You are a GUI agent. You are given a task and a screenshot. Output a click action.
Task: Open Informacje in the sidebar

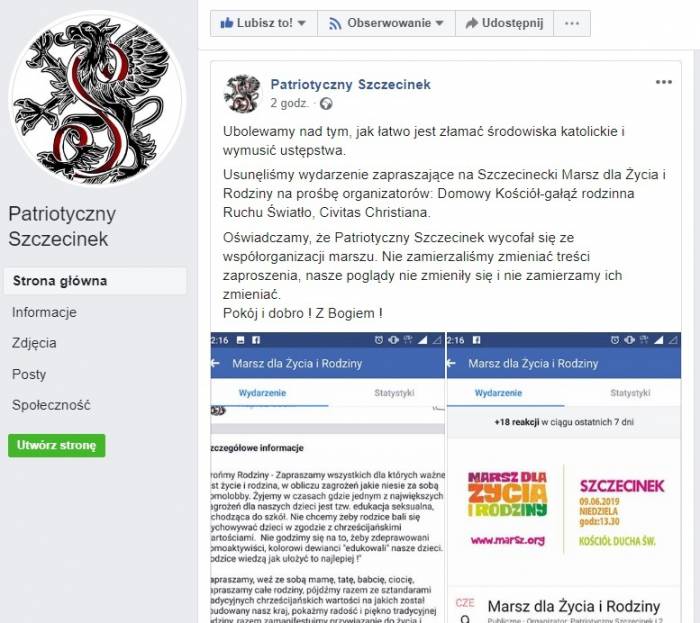(x=44, y=312)
